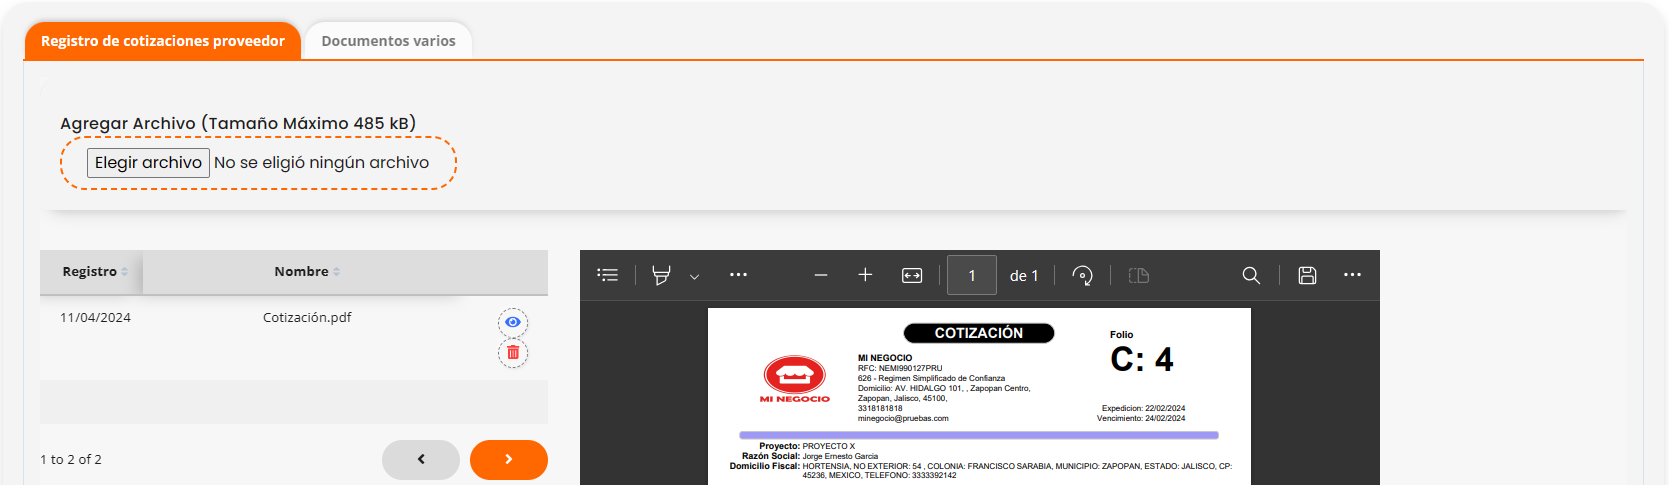Open more tools ellipsis beside highlighter

pos(738,275)
